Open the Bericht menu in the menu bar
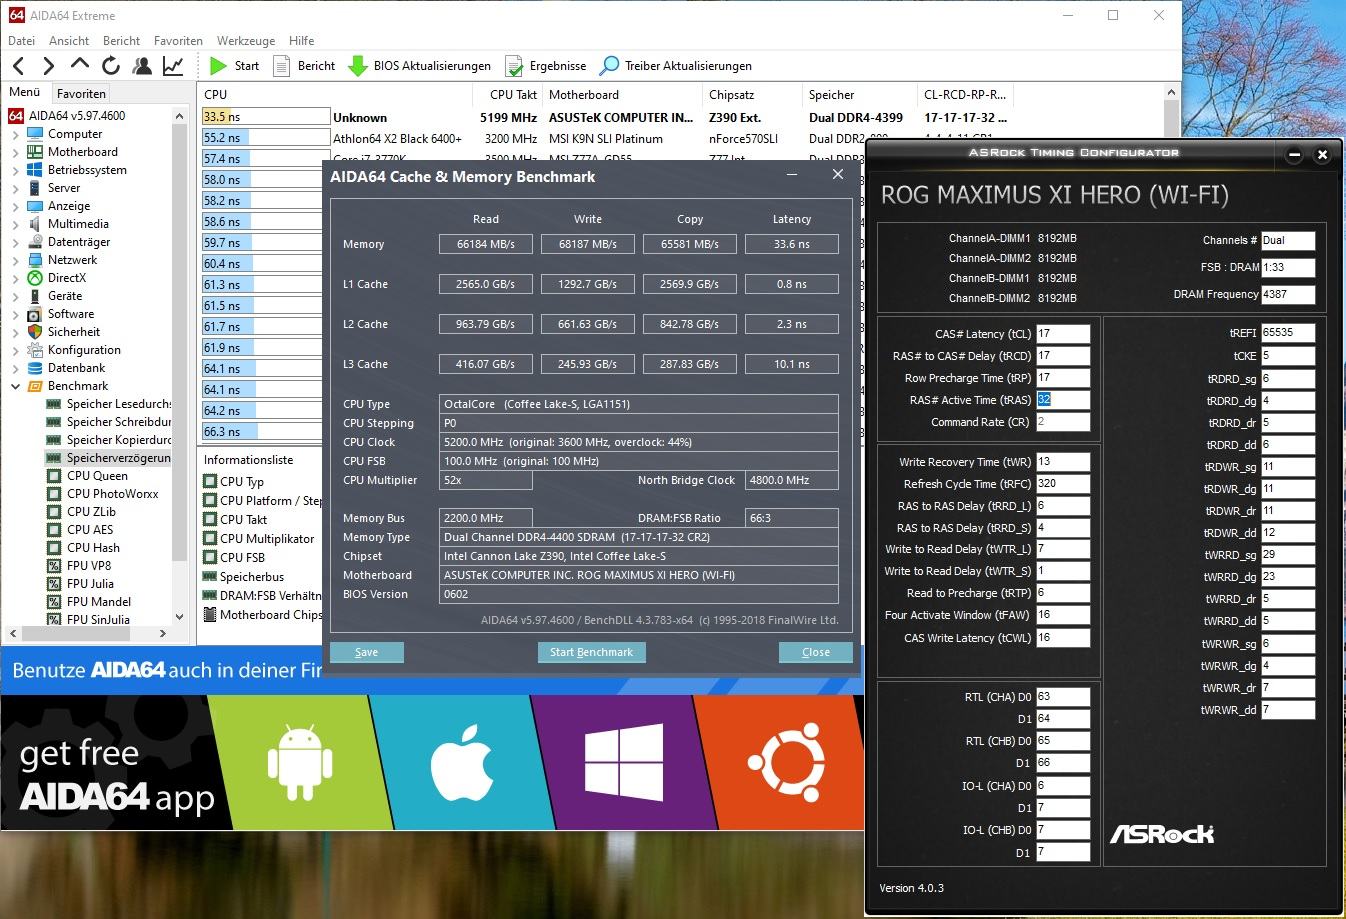Viewport: 1346px width, 919px height. [x=121, y=41]
